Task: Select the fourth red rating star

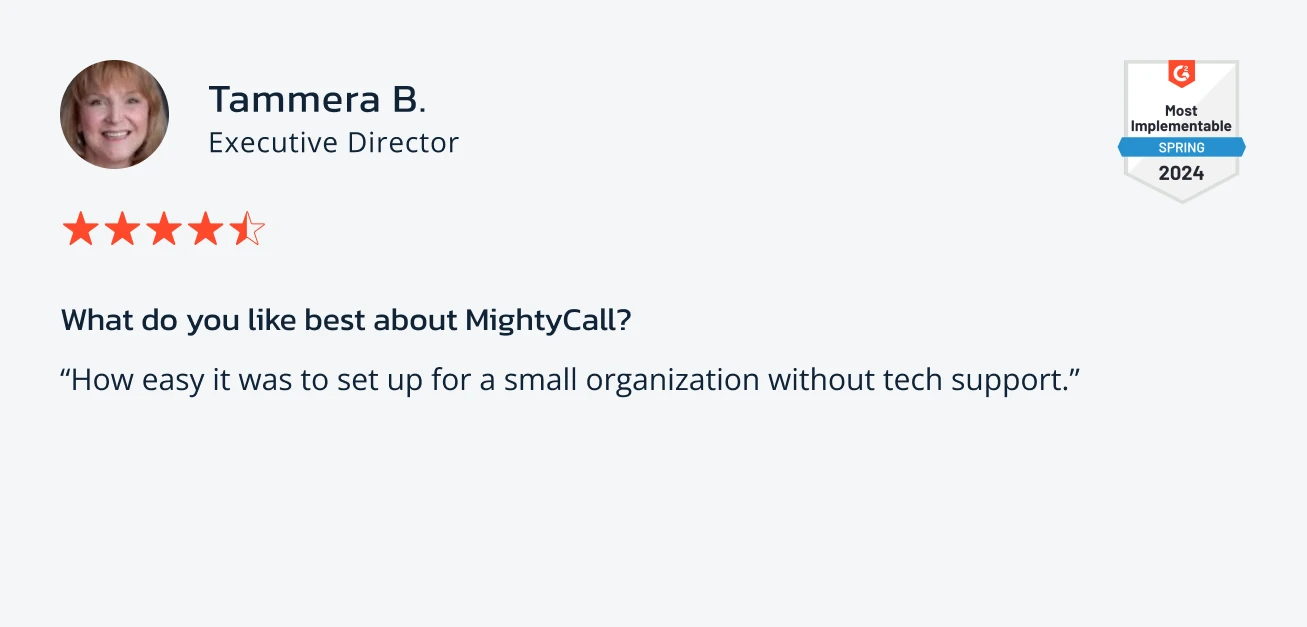Action: pos(206,229)
